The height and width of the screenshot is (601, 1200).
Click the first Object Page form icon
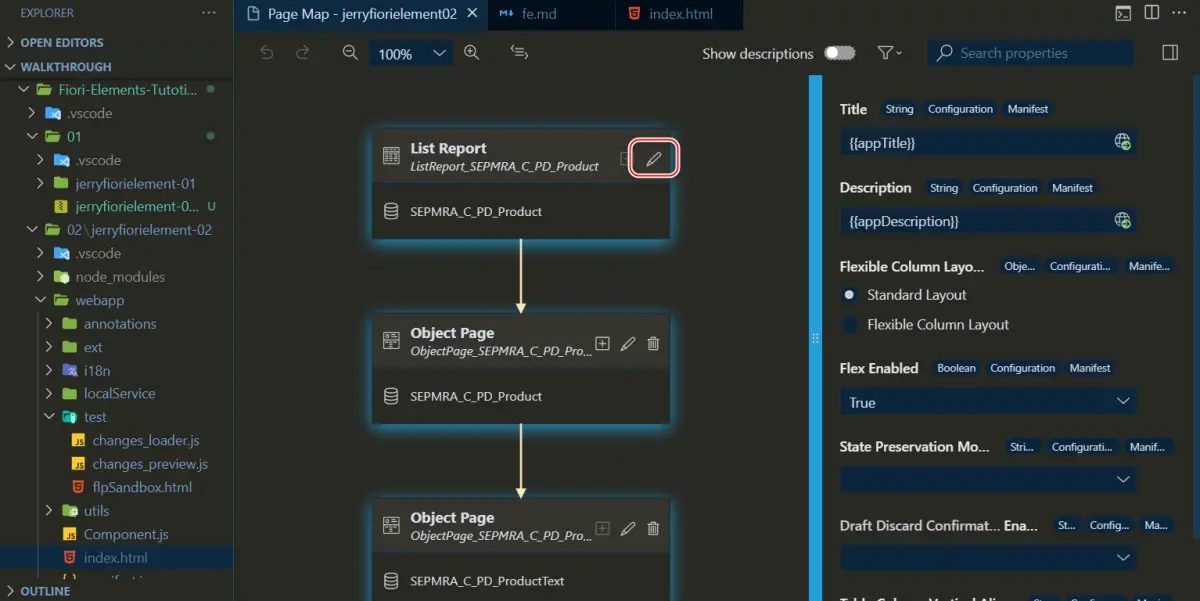[x=391, y=341]
